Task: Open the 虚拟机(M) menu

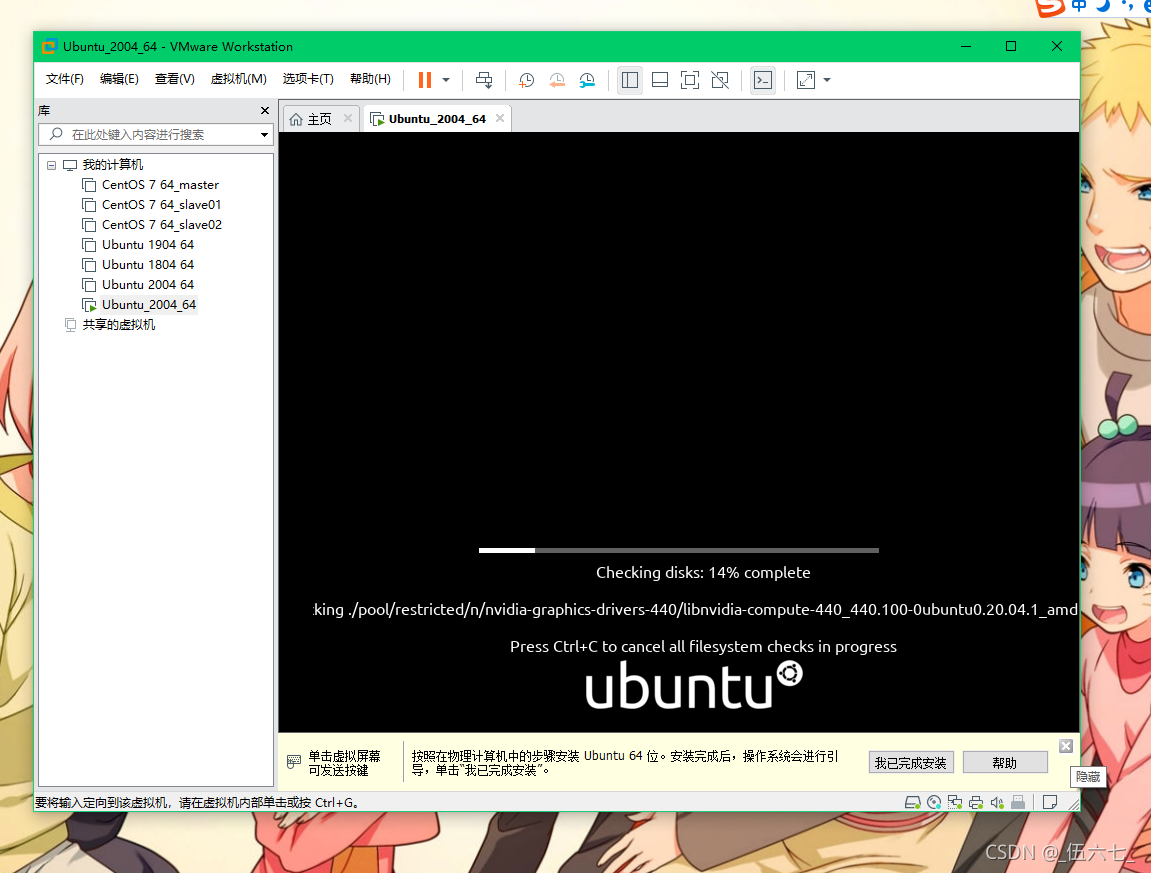Action: click(x=239, y=79)
